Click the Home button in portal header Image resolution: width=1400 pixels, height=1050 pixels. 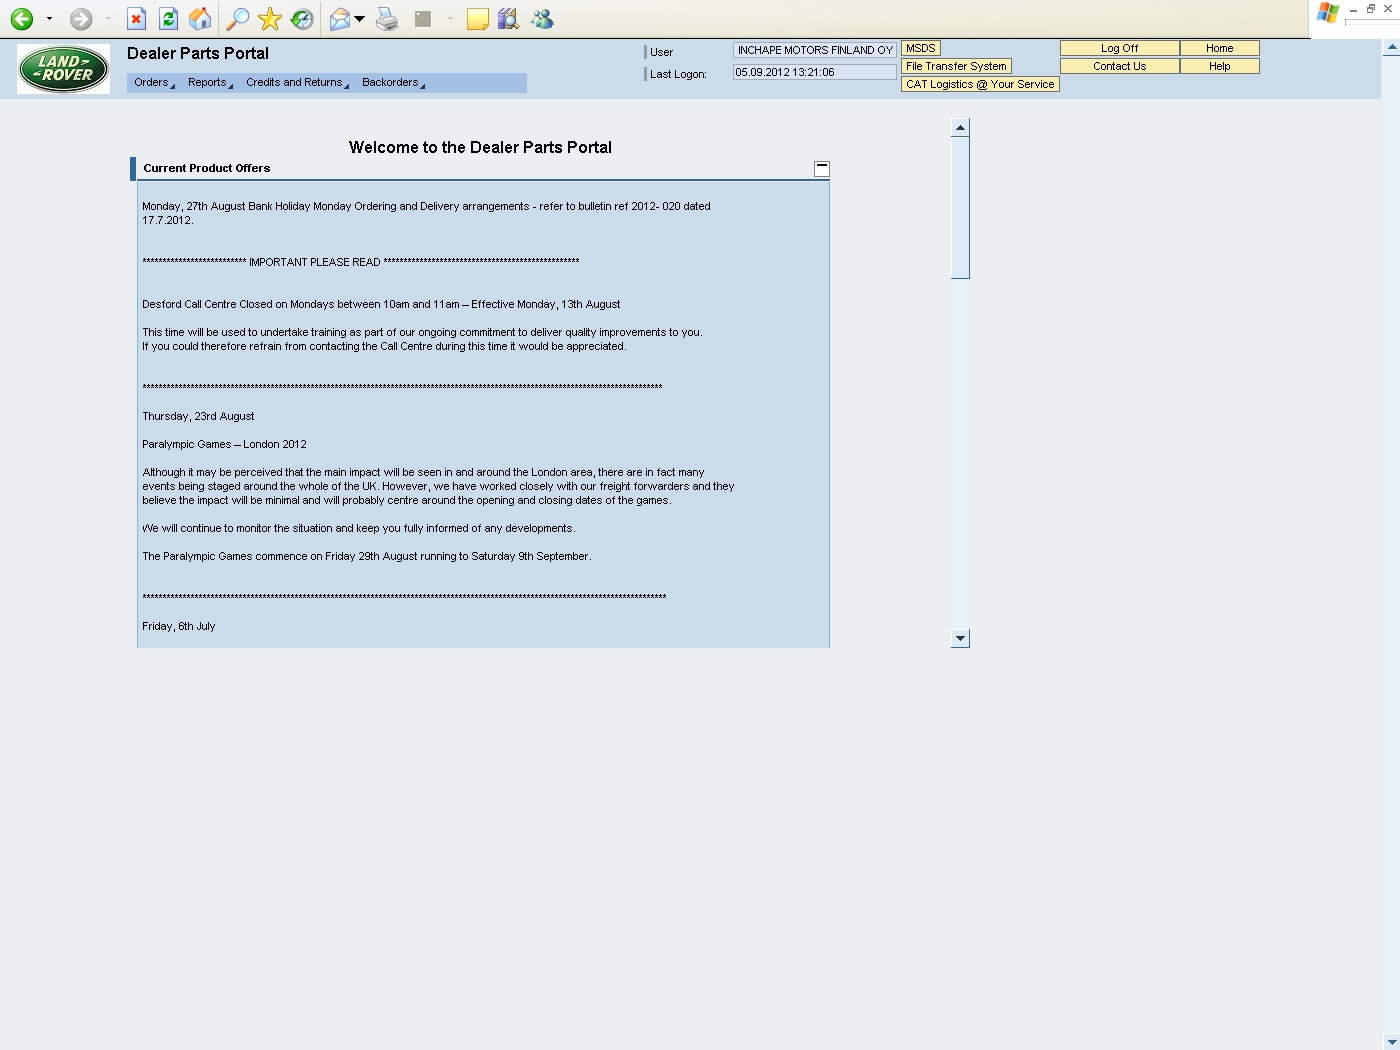tap(1220, 48)
